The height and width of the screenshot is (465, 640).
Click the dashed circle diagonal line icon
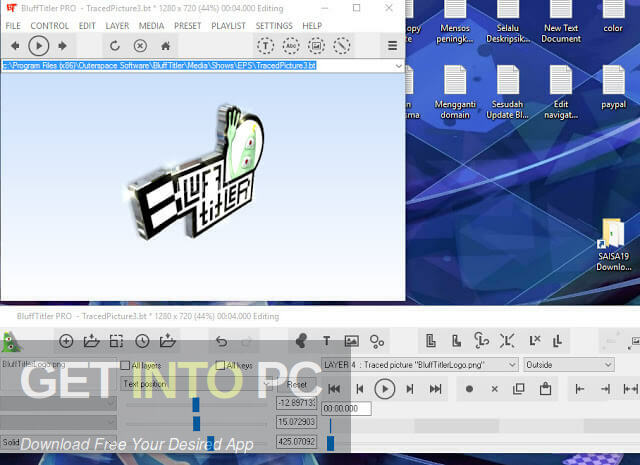pos(342,46)
